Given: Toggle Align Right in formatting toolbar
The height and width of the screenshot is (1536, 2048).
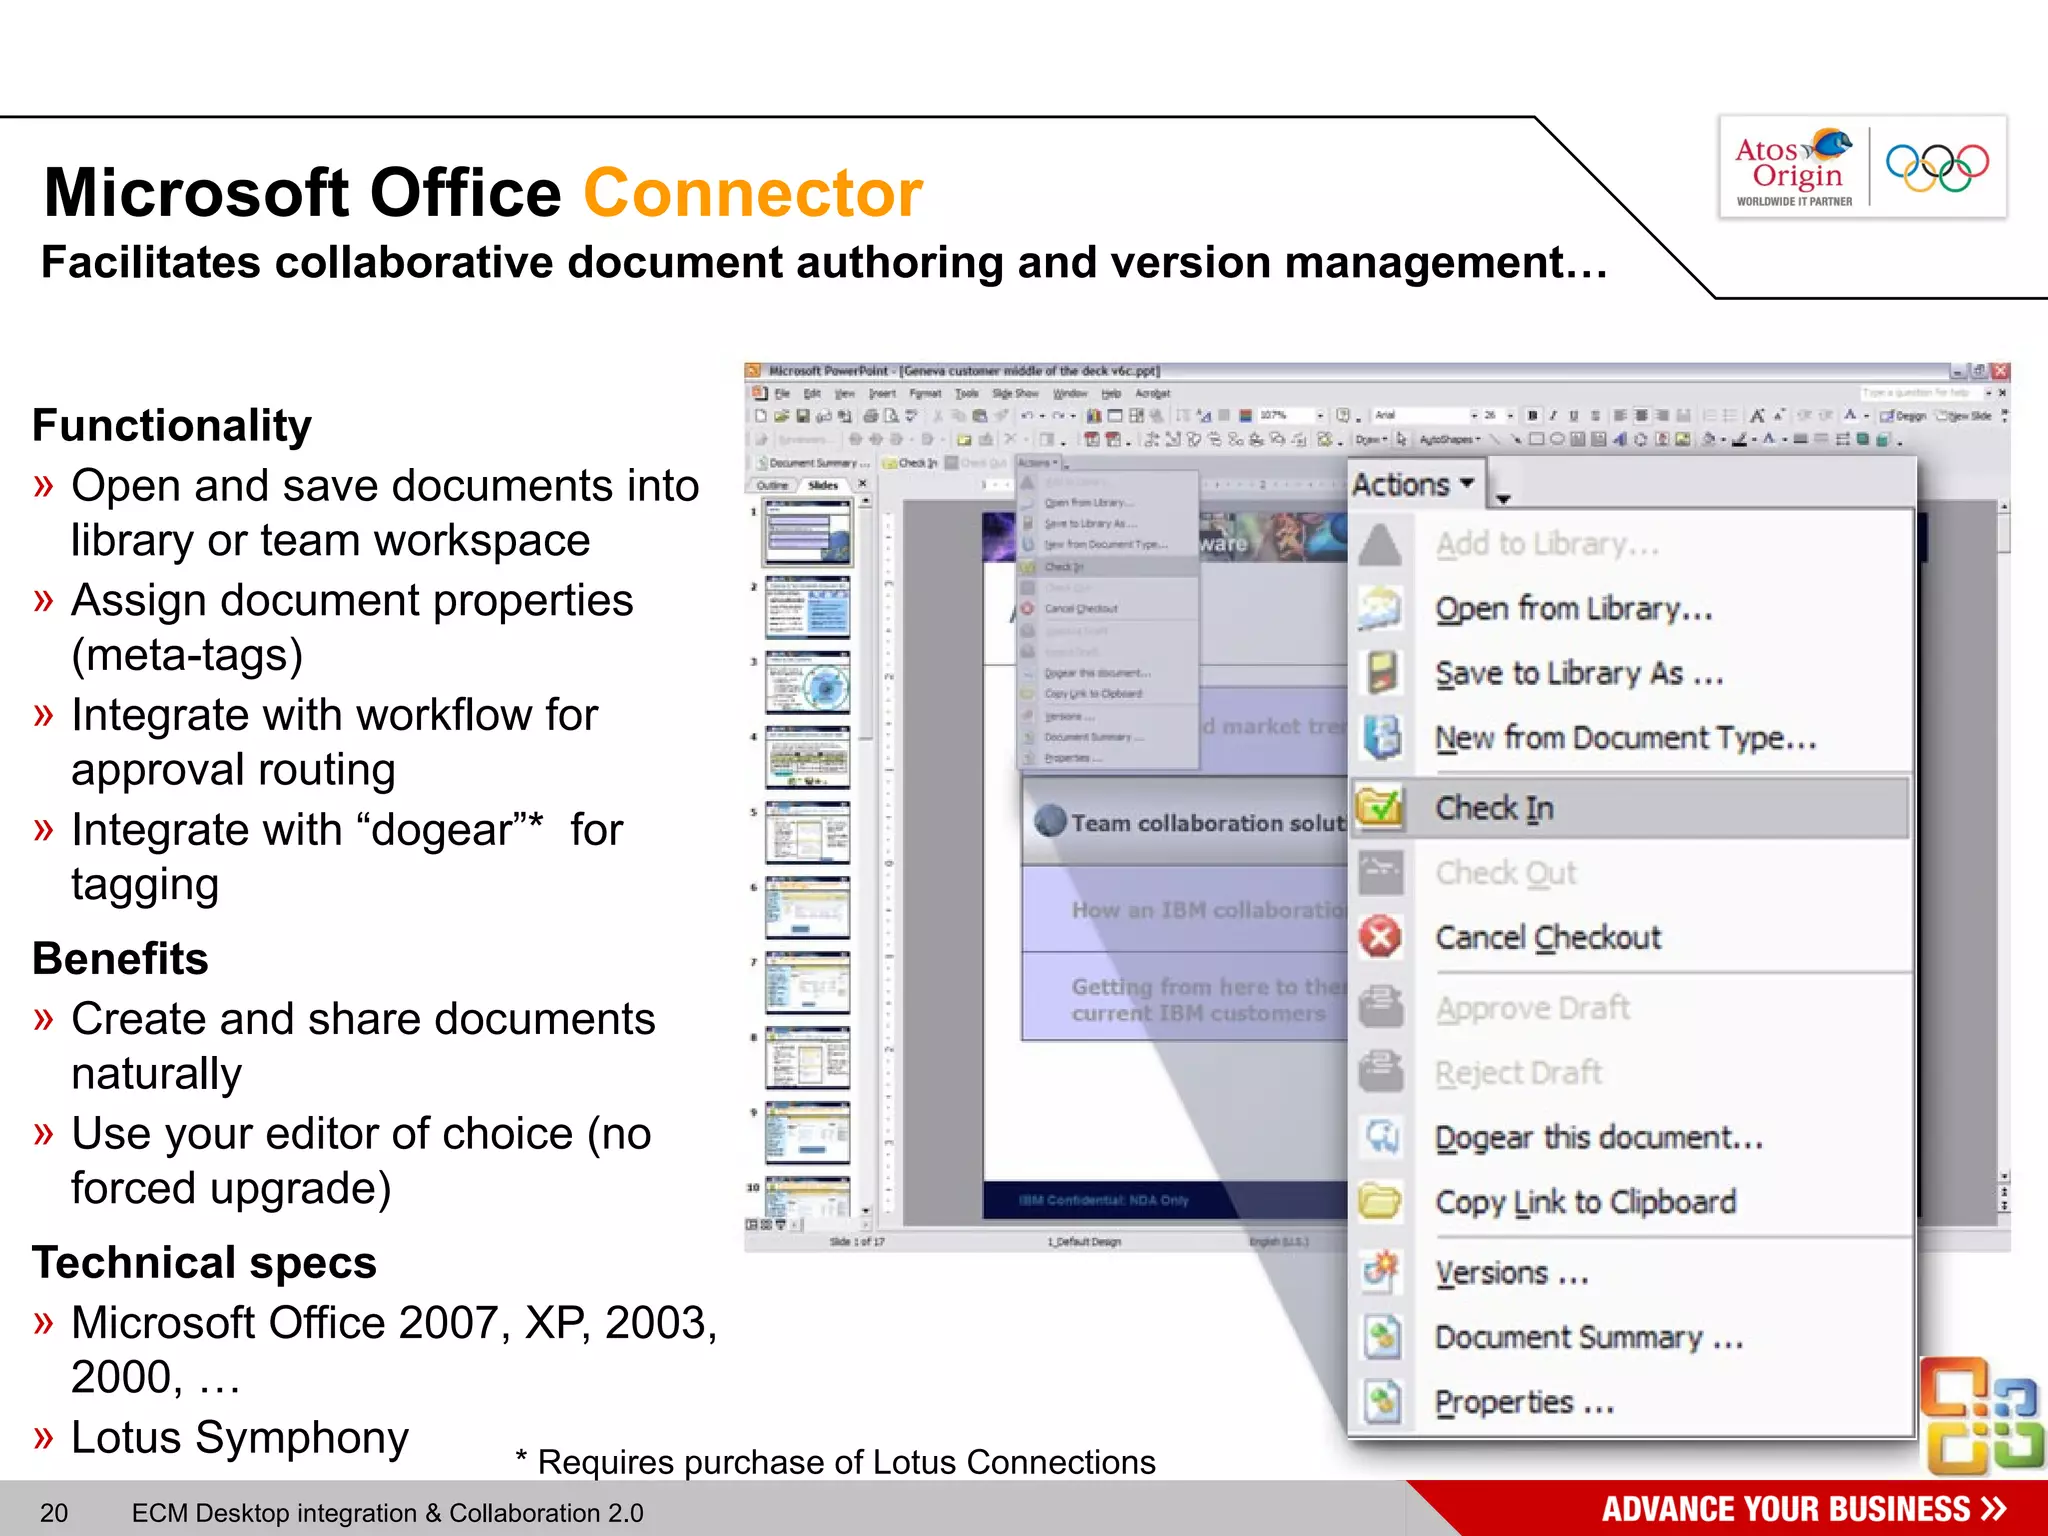Looking at the screenshot, I should pos(1662,415).
